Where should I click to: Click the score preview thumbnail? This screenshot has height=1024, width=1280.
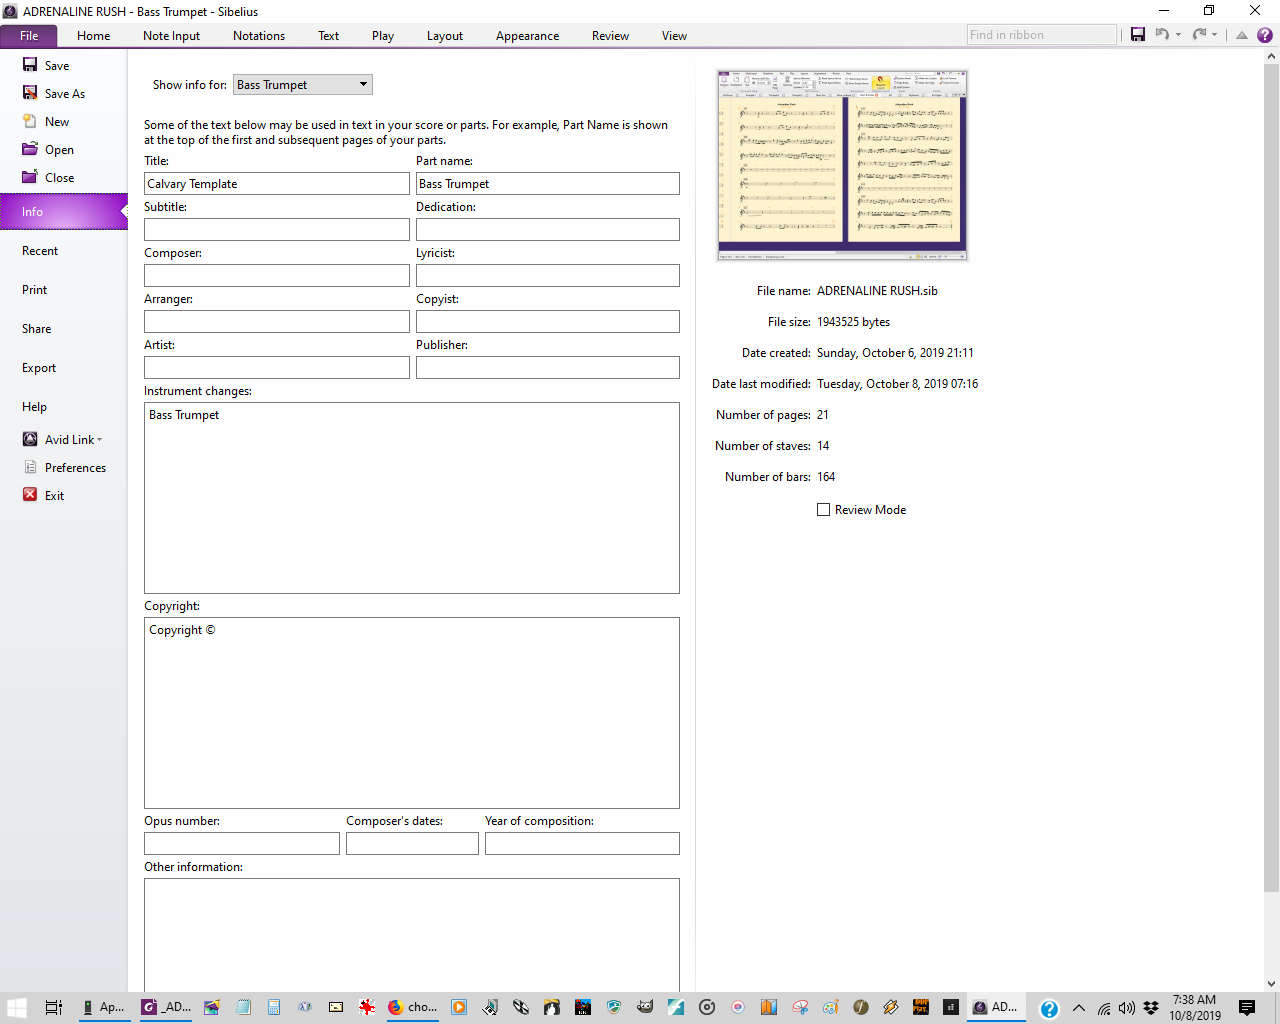(842, 165)
